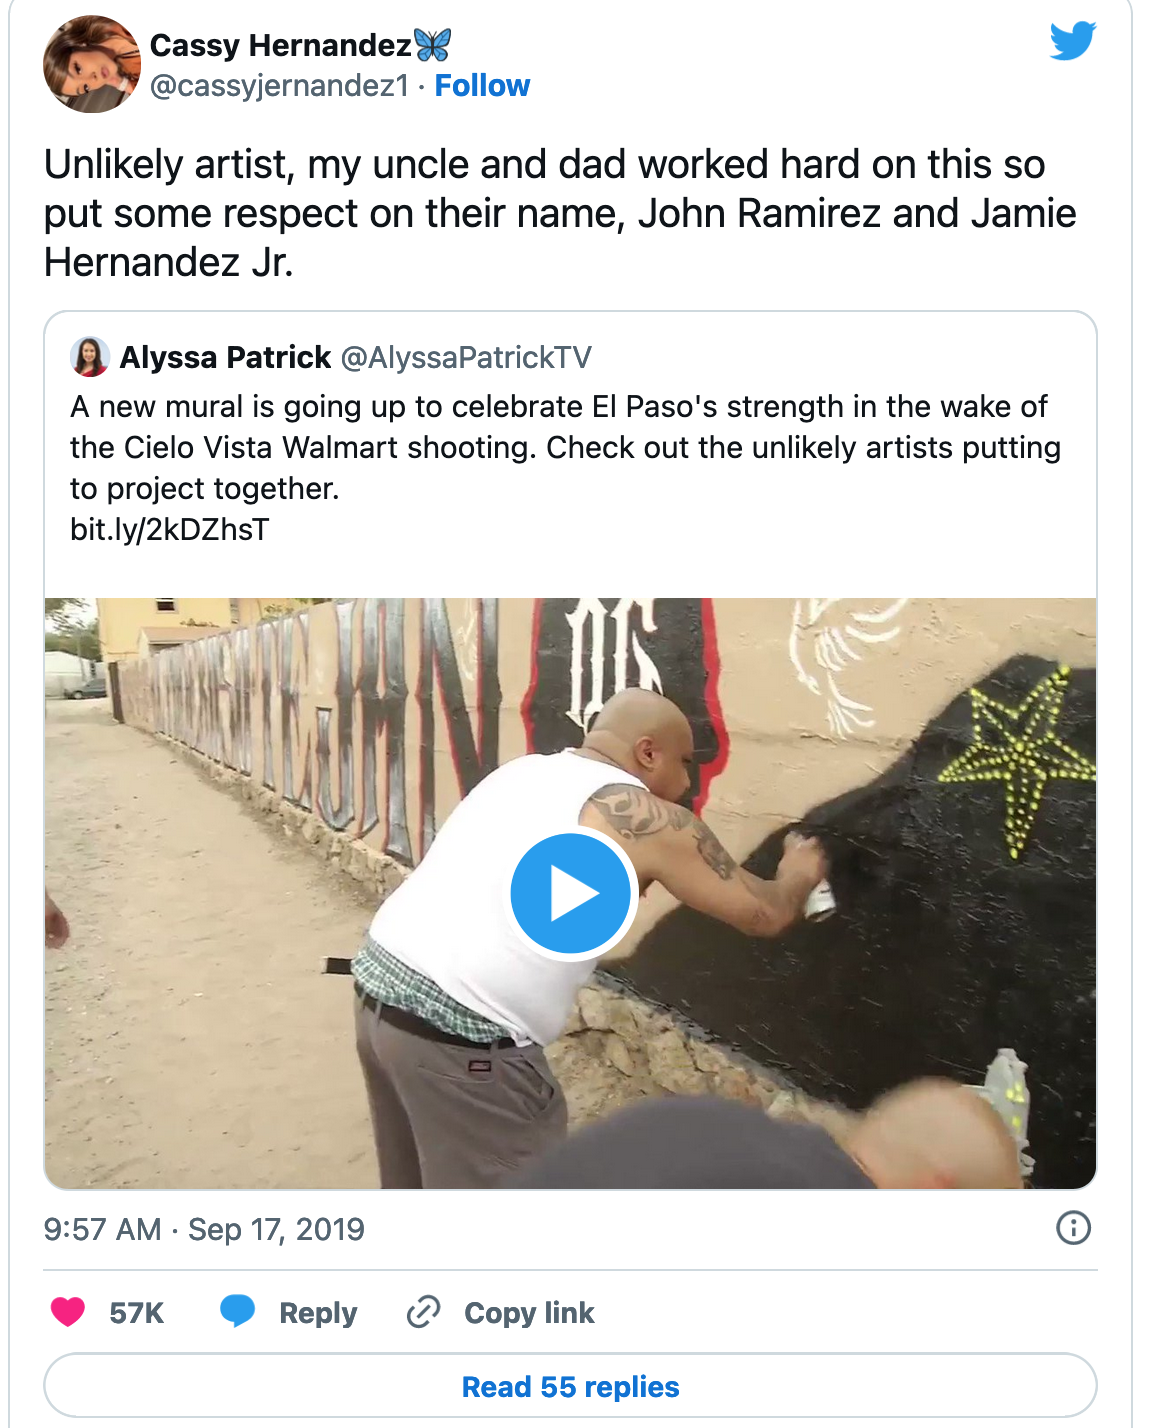Screen dimensions: 1150x1428
Task: Click the Reply label
Action: [318, 1312]
